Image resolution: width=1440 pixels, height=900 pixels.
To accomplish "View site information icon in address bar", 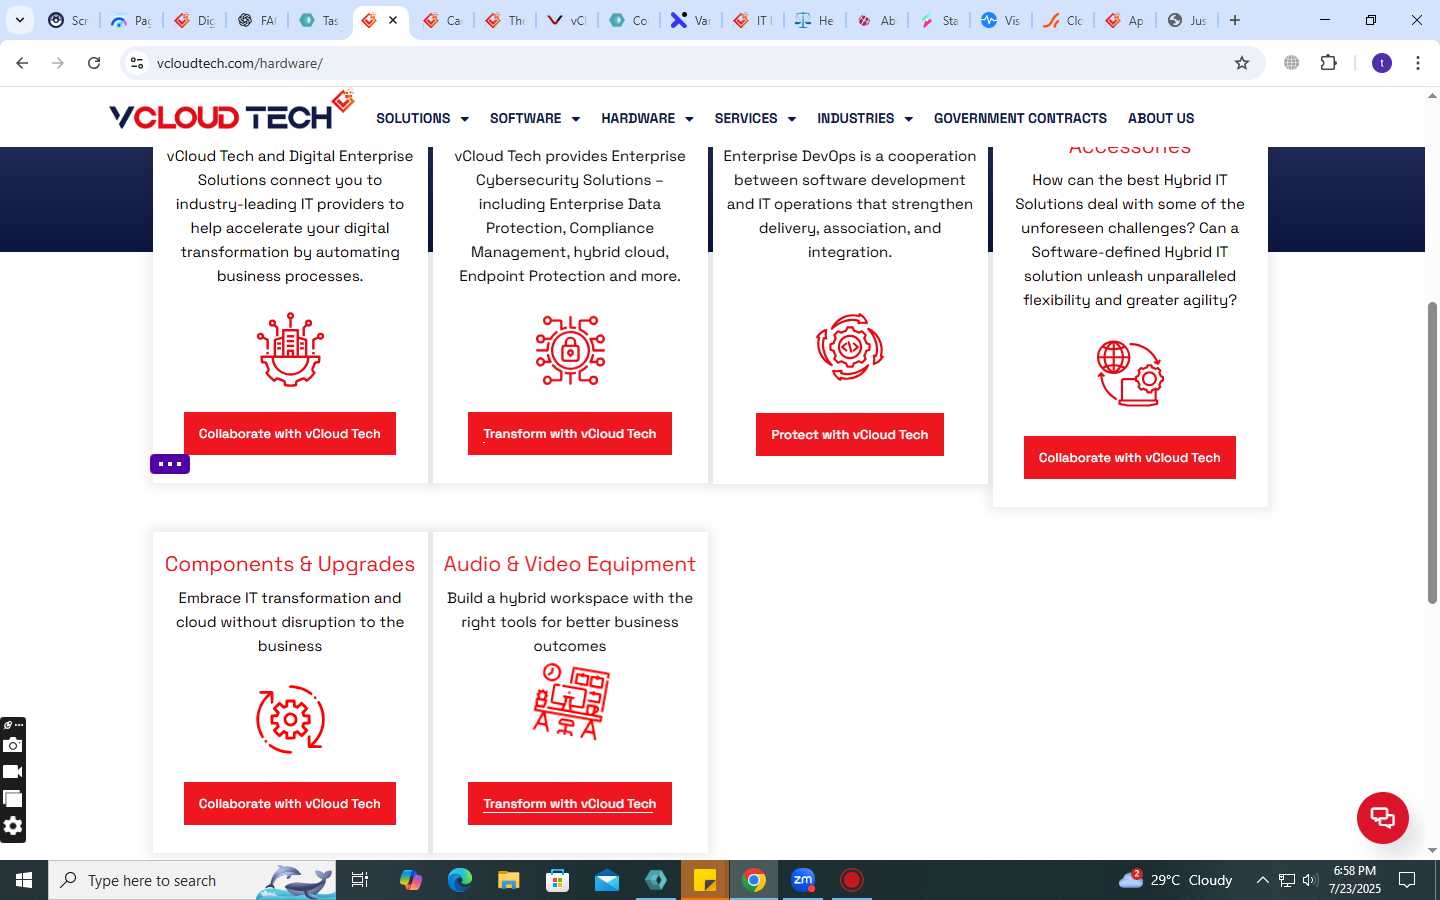I will coord(137,63).
